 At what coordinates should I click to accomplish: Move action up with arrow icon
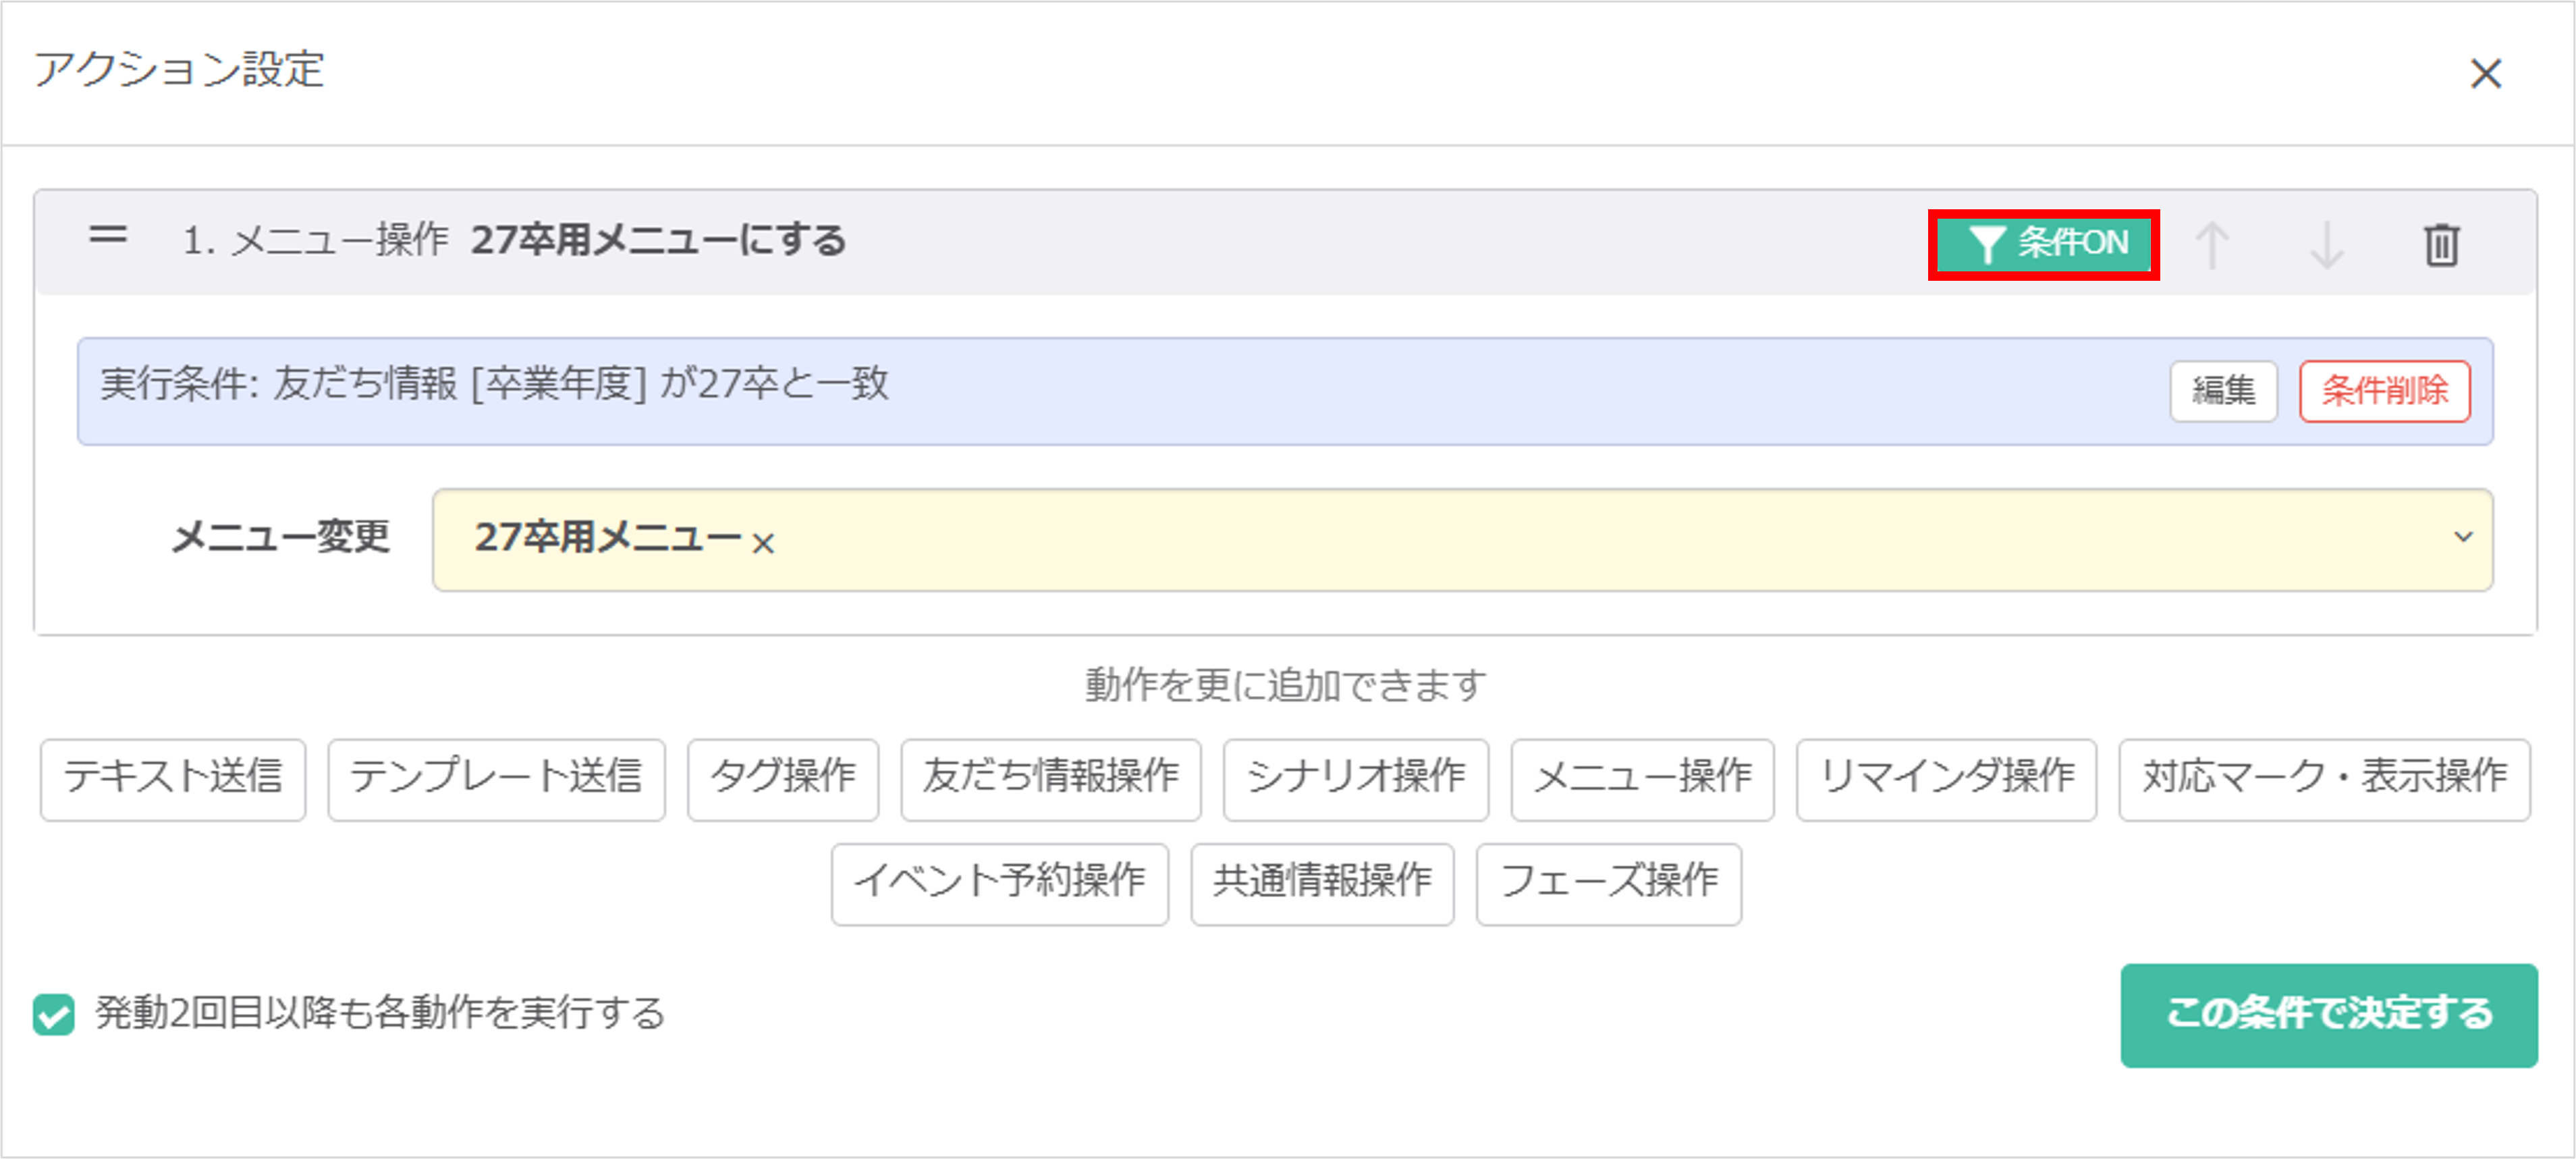pyautogui.click(x=2211, y=244)
